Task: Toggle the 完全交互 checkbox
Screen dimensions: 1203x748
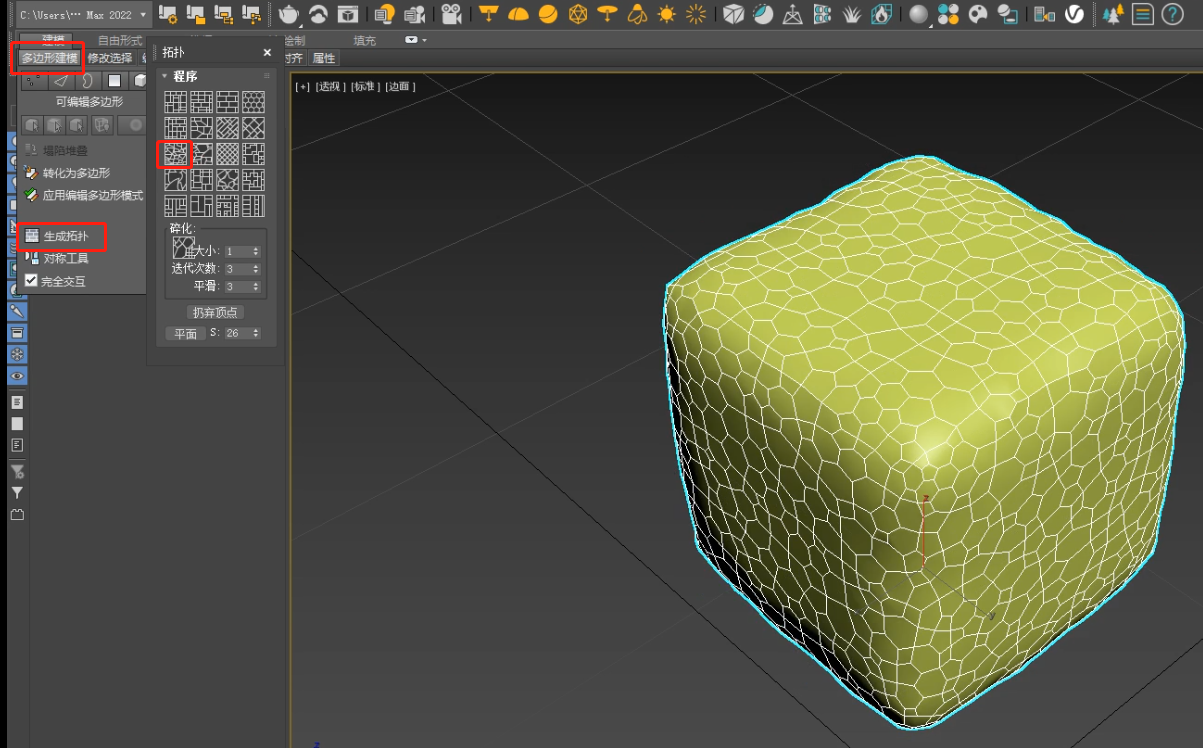Action: [x=31, y=281]
